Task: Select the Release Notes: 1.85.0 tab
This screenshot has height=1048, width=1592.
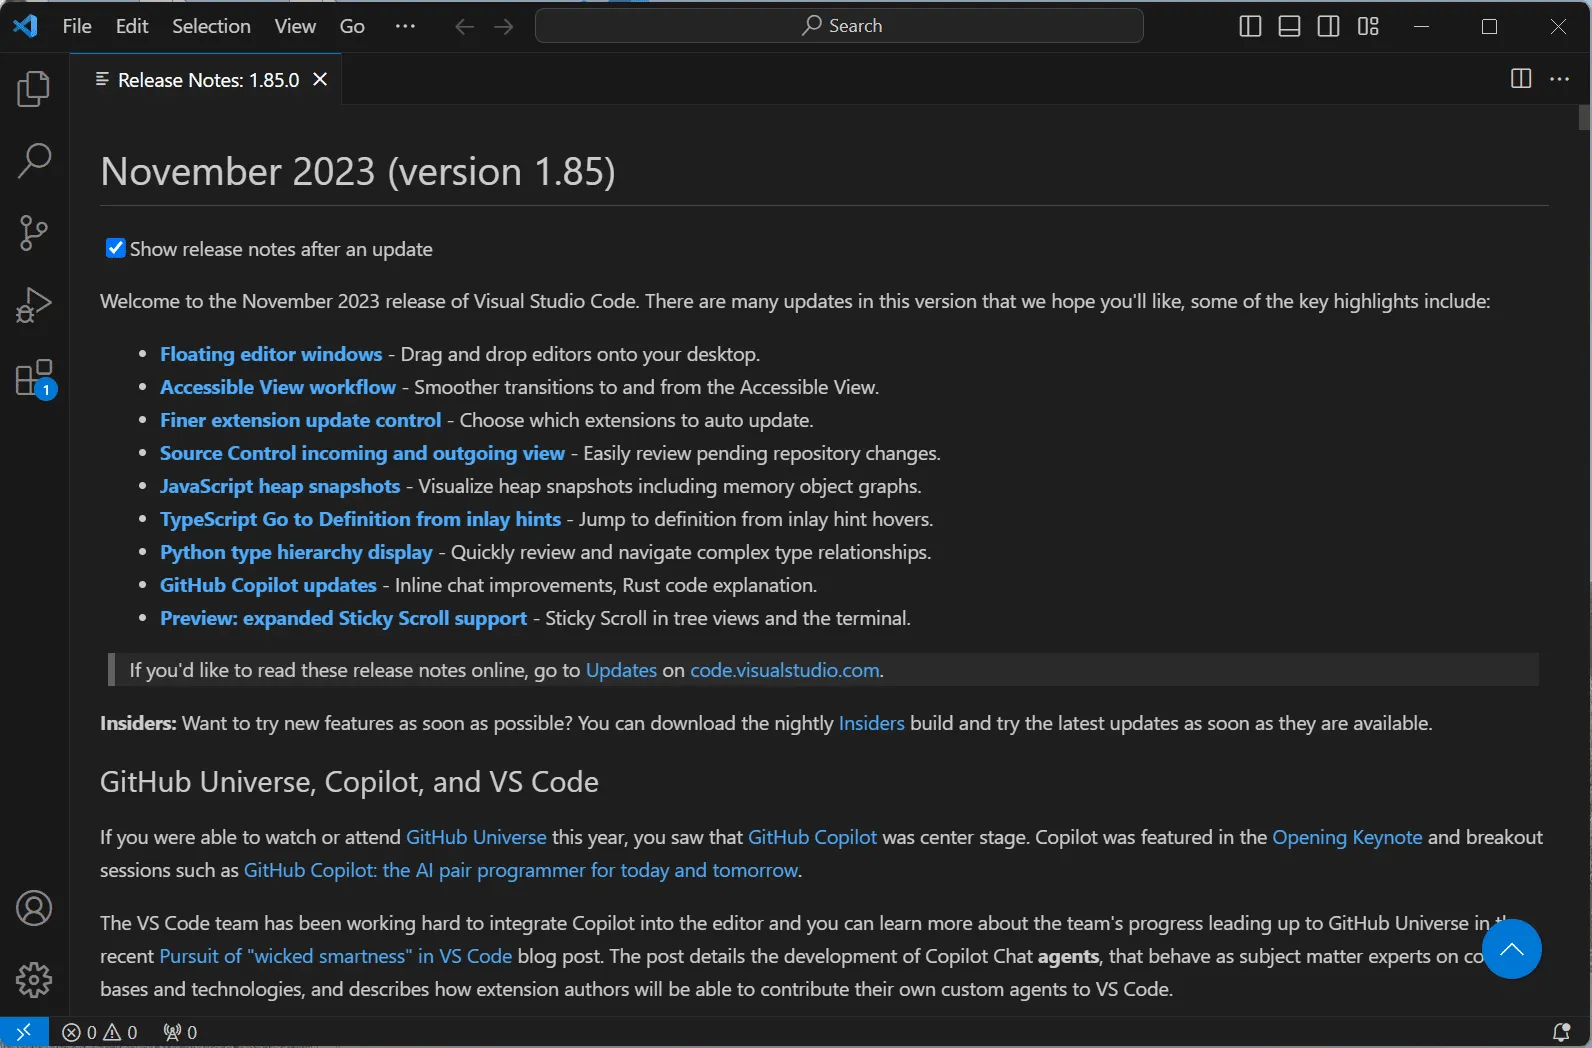Action: (x=207, y=80)
